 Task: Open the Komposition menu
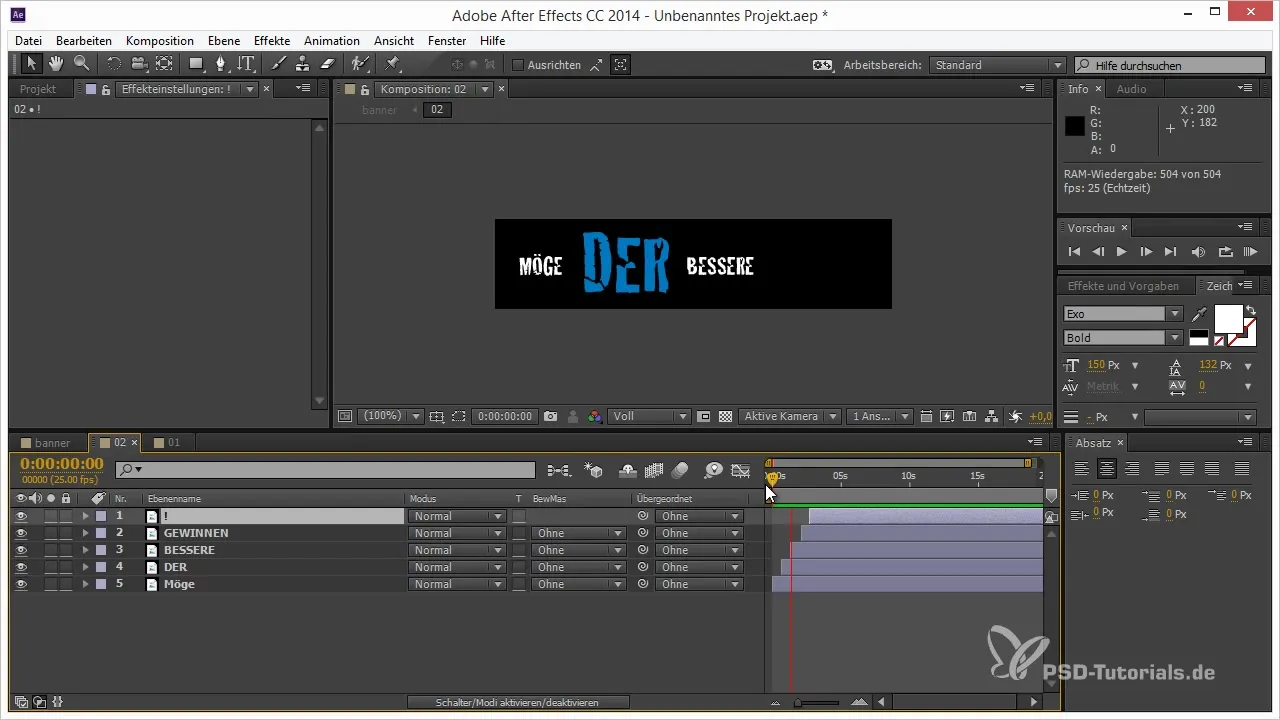(x=160, y=41)
